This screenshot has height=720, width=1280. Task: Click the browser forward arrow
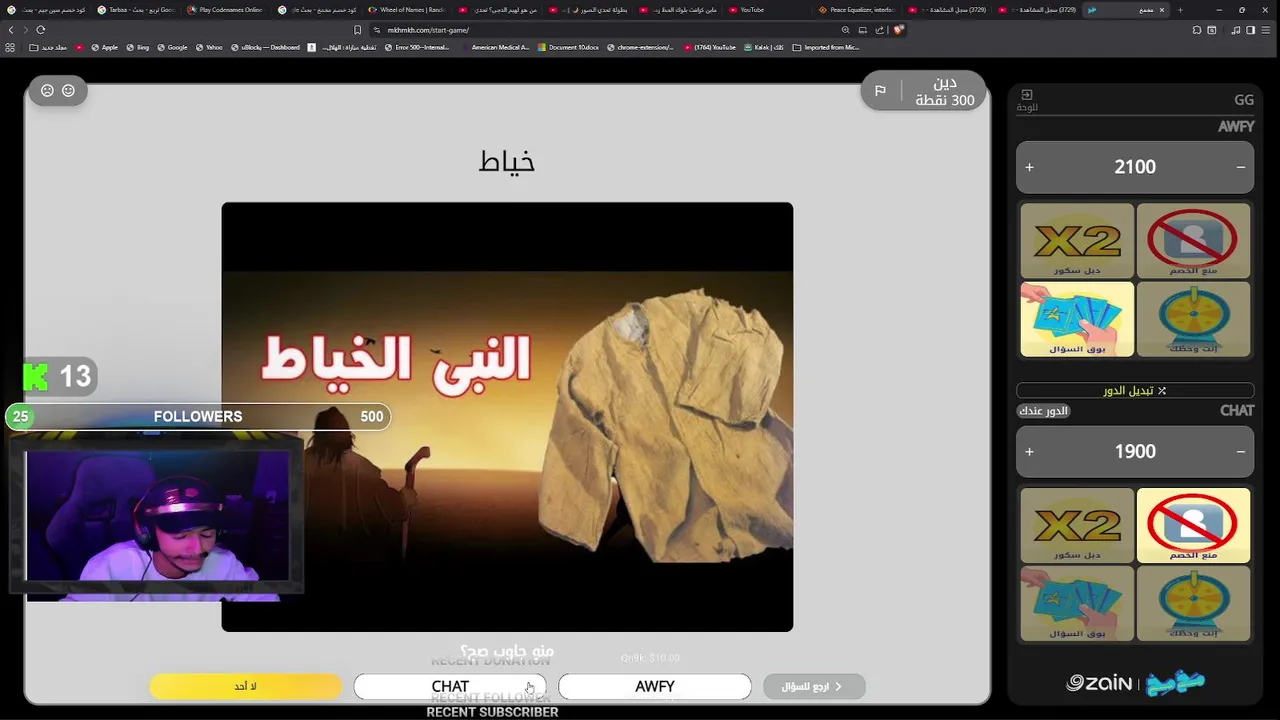coord(26,30)
